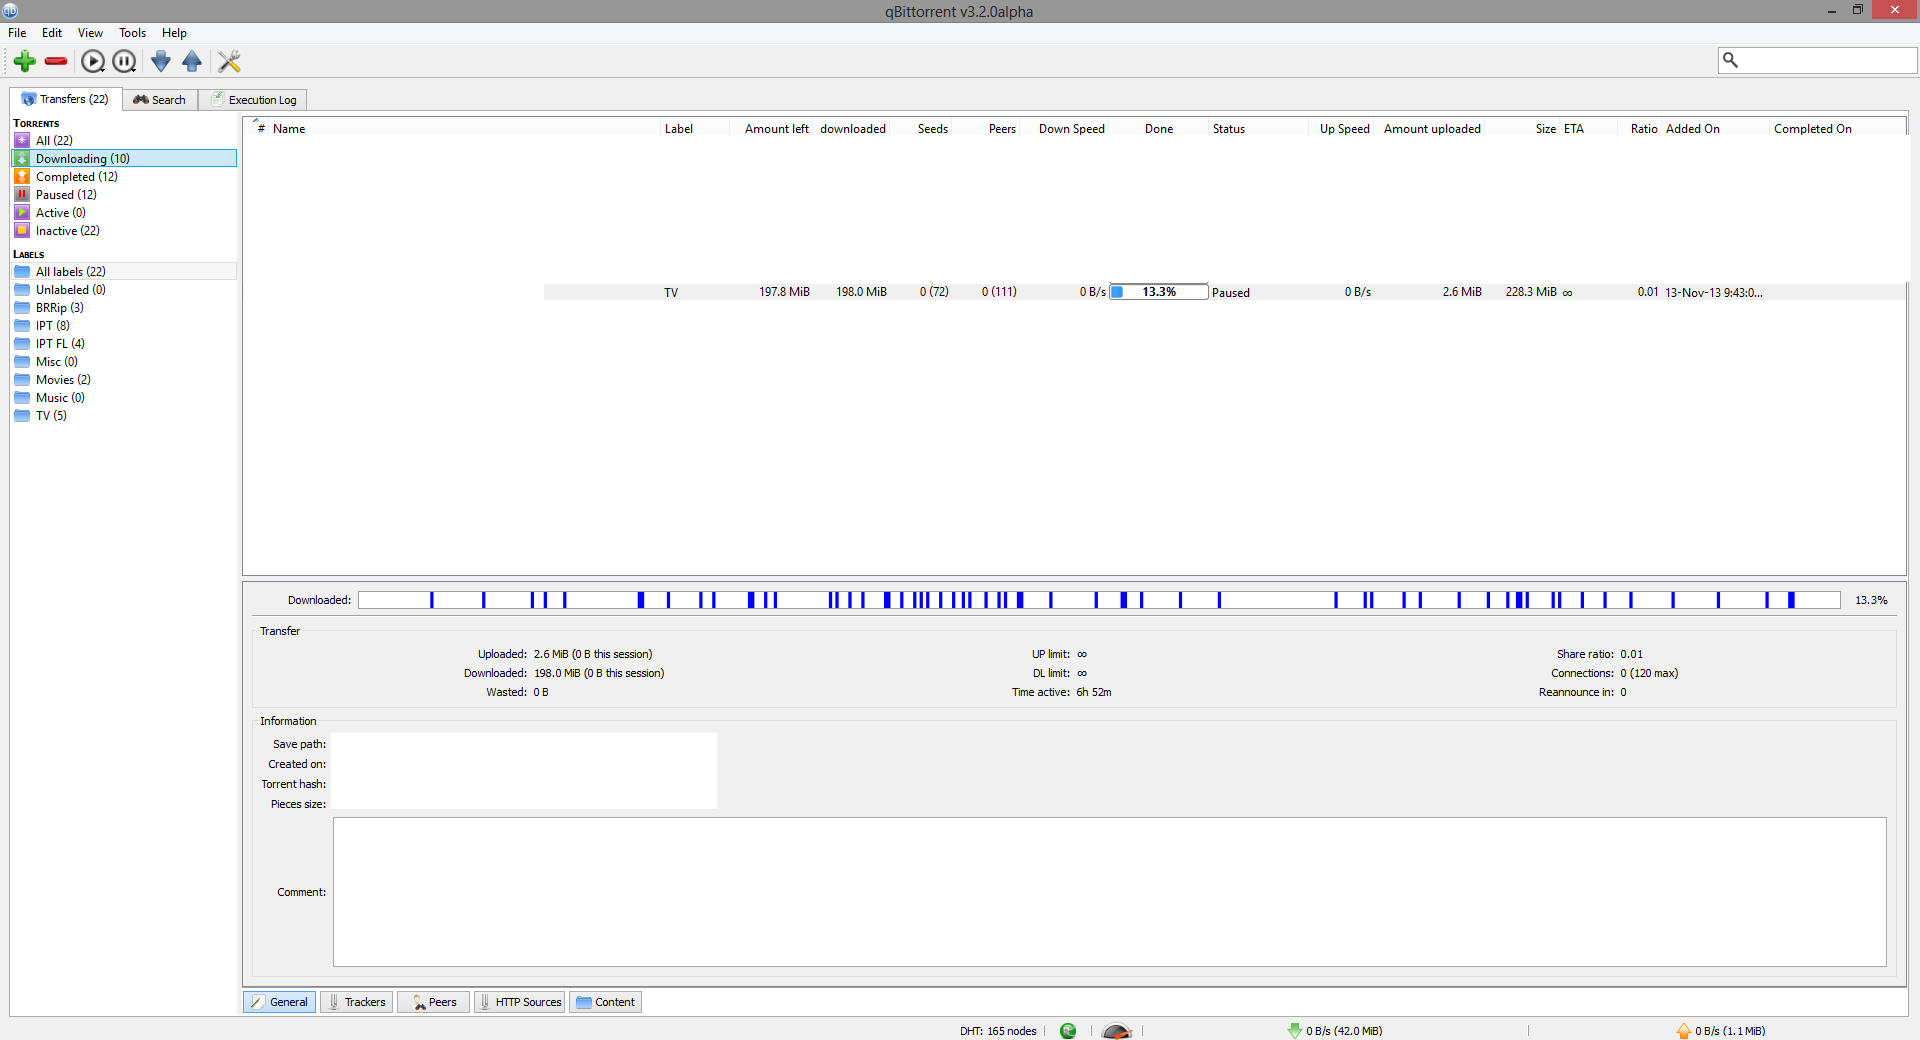
Task: Click the green download speed arrow icon
Action: [x=1295, y=1031]
